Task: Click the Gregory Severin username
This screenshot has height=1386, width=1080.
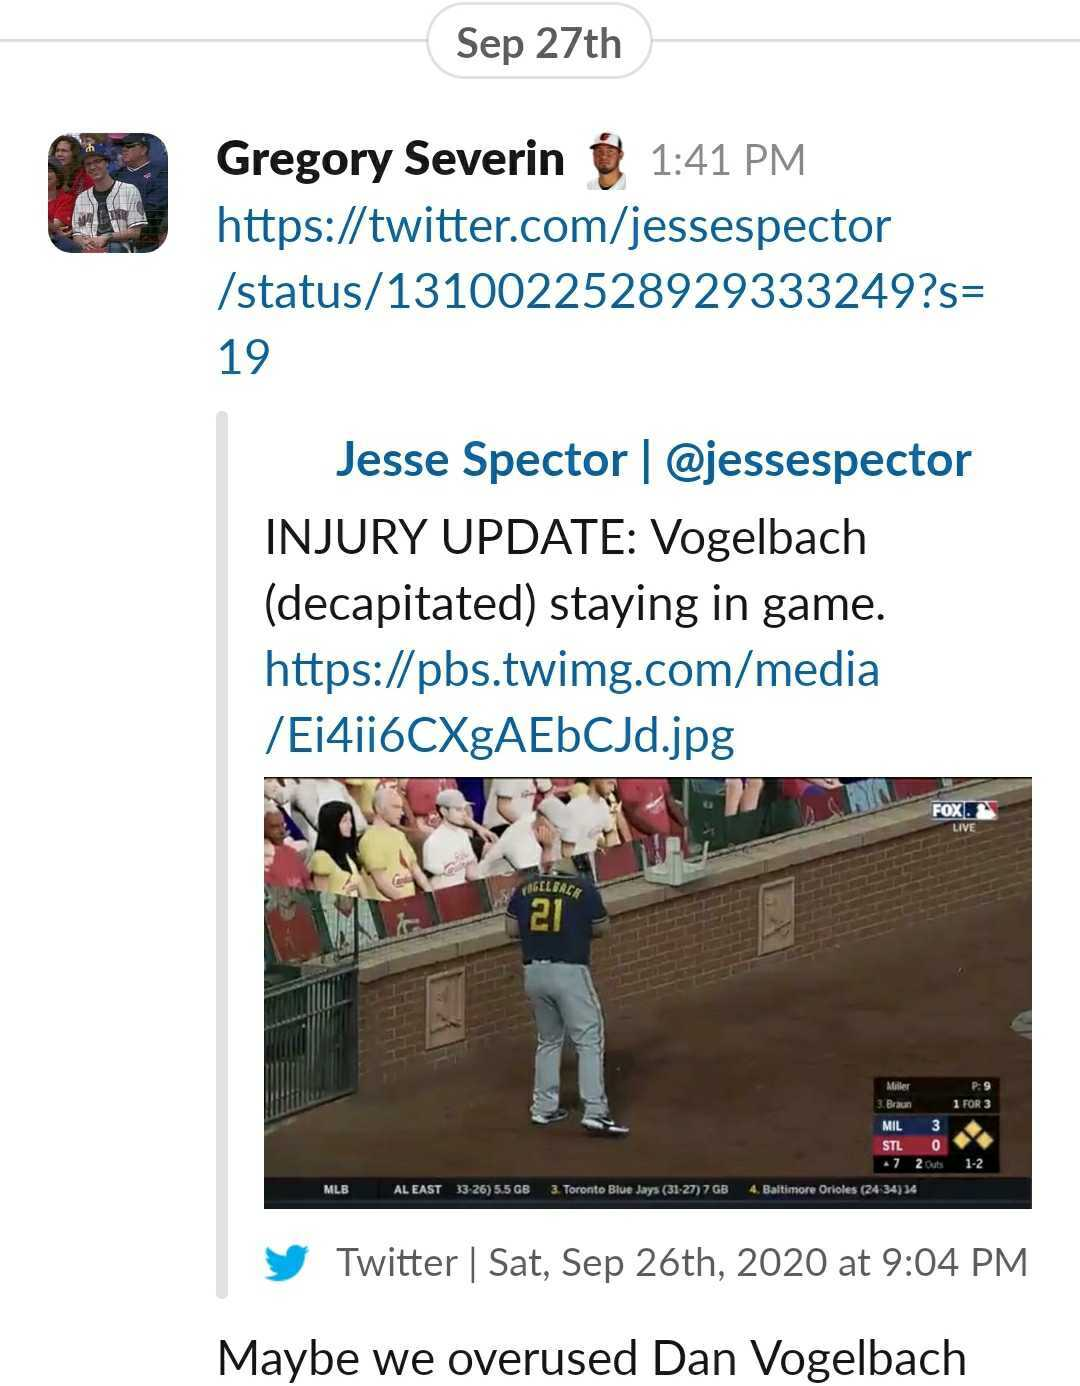Action: pyautogui.click(x=390, y=159)
